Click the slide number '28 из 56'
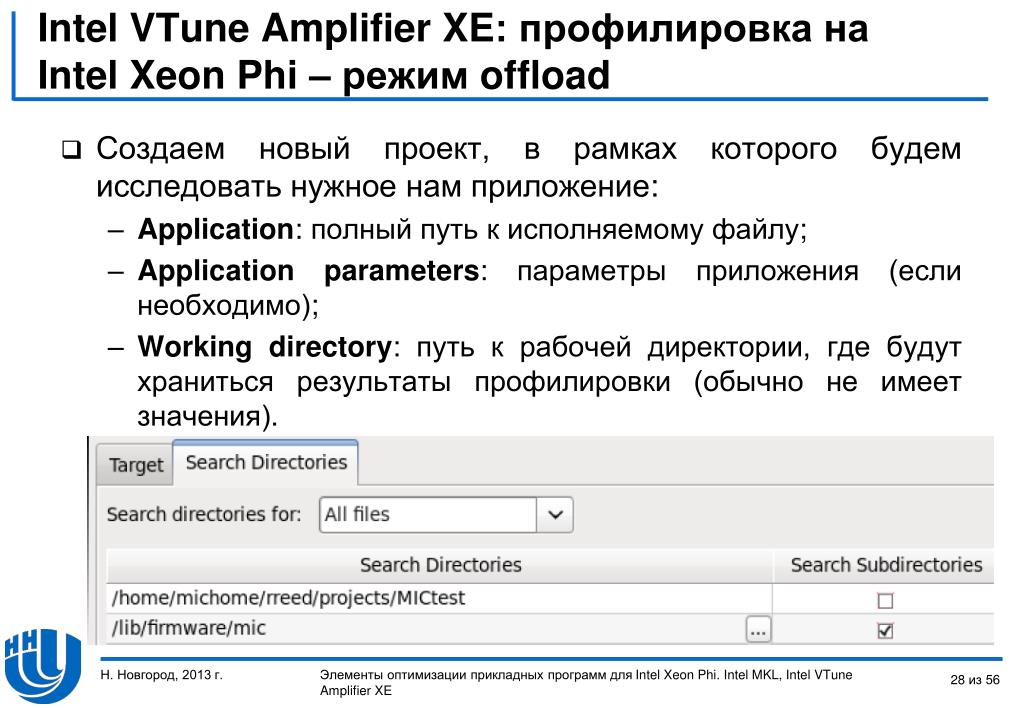The width and height of the screenshot is (1023, 708). click(975, 680)
